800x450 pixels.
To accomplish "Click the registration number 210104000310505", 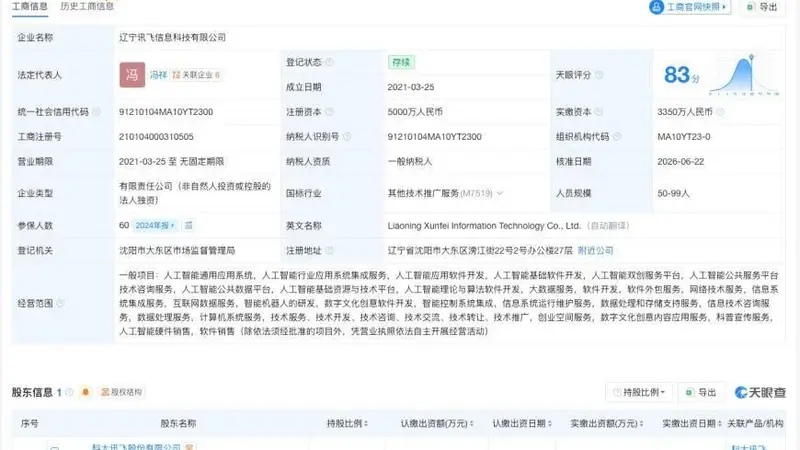I will click(x=156, y=137).
